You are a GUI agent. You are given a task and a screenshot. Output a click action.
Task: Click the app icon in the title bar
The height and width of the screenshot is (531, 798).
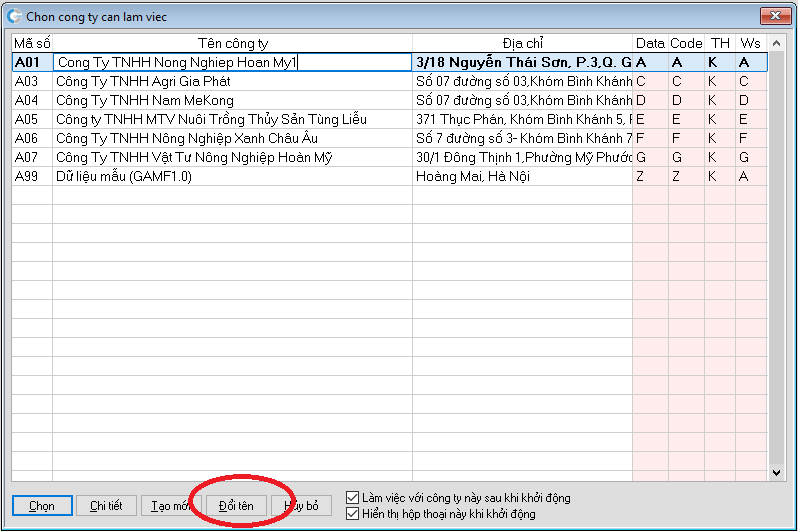click(14, 16)
